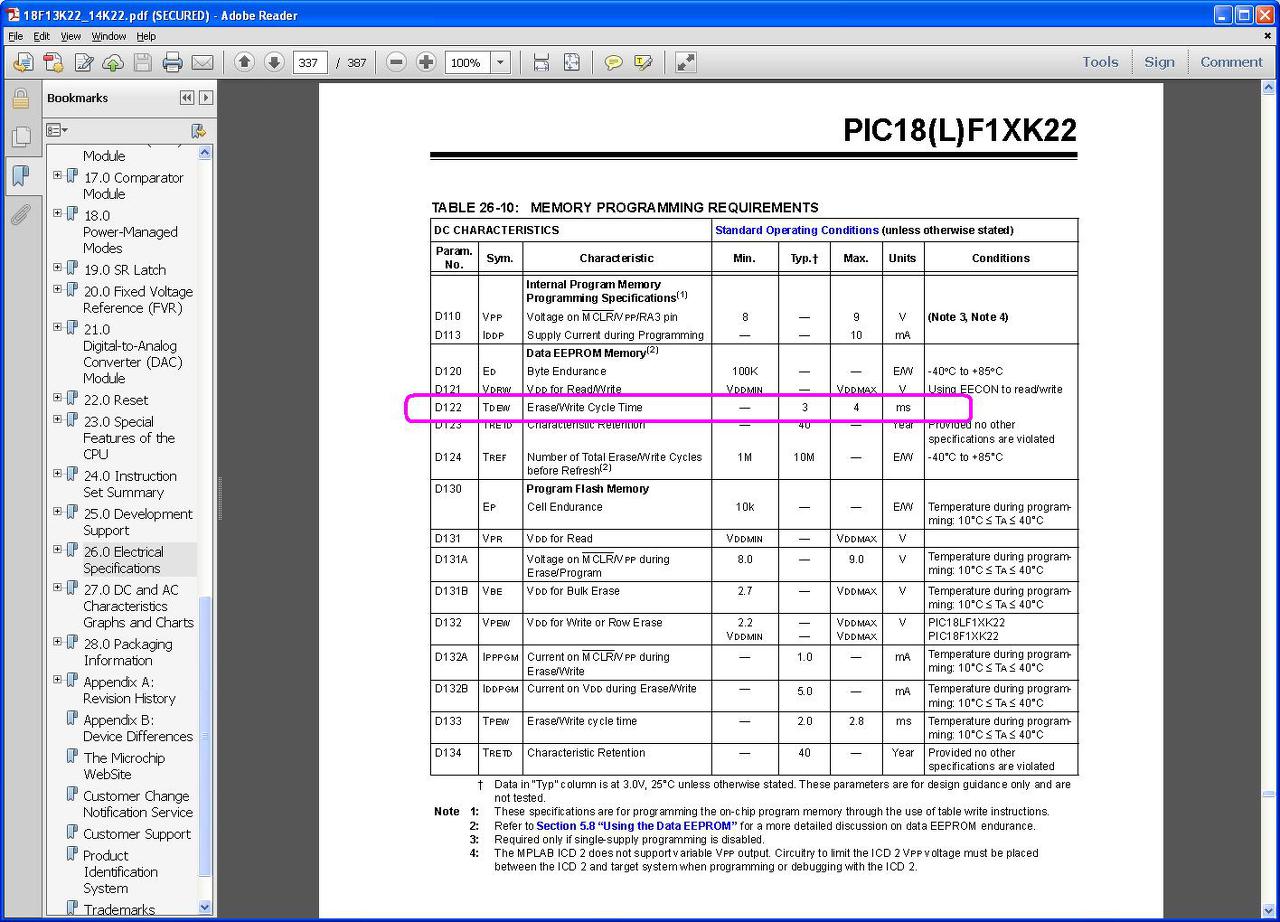Image resolution: width=1280 pixels, height=922 pixels.
Task: Open the Sign pane
Action: (x=1159, y=62)
